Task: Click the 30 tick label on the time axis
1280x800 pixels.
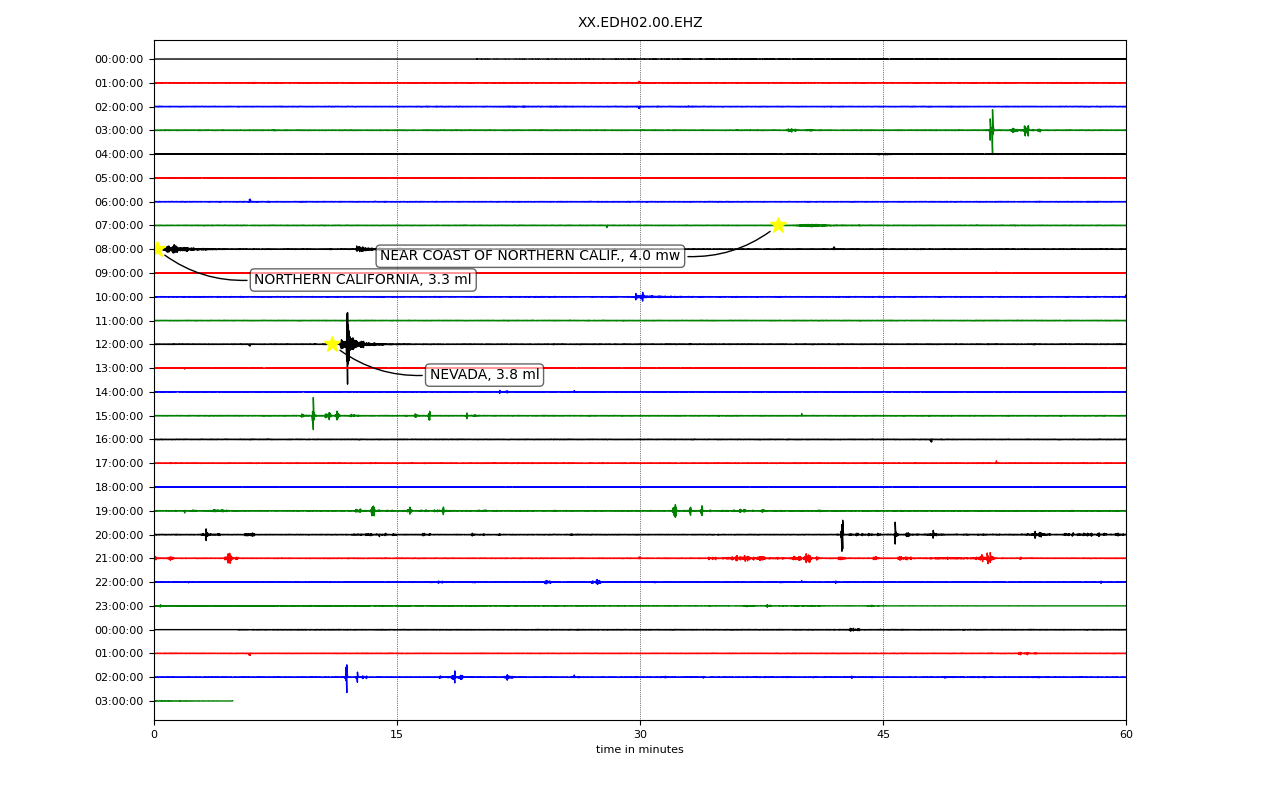Action: (640, 735)
